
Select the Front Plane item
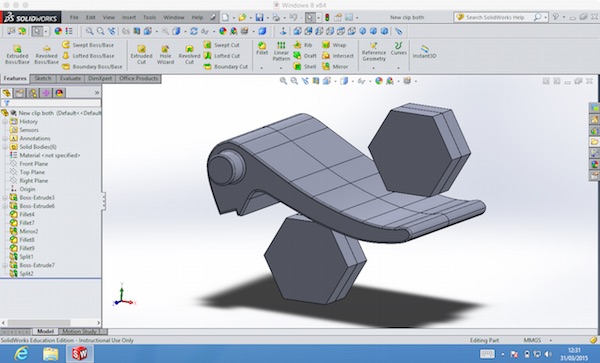[x=29, y=164]
